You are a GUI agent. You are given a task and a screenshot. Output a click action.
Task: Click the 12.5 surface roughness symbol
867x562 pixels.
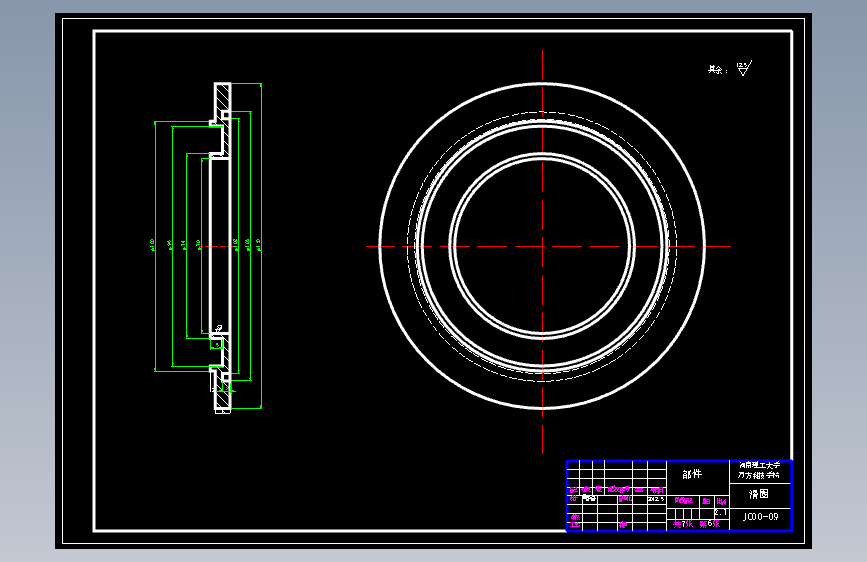[744, 69]
